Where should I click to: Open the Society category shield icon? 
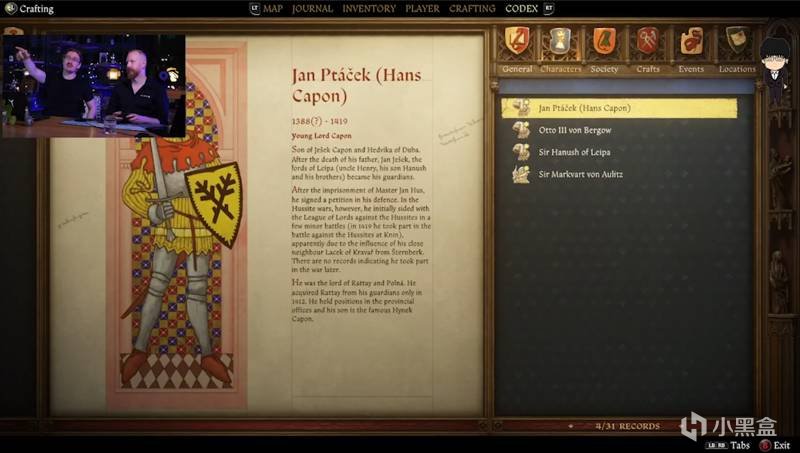(604, 42)
